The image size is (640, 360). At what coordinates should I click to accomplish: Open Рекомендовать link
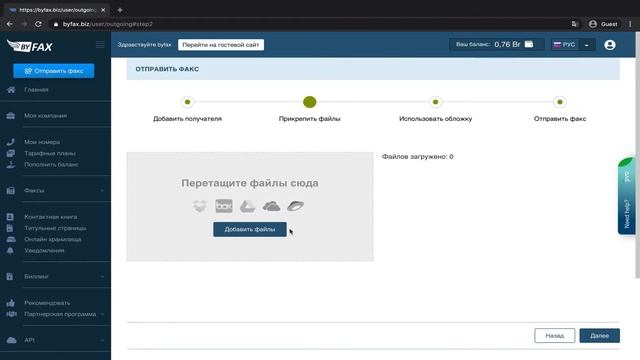pyautogui.click(x=47, y=303)
